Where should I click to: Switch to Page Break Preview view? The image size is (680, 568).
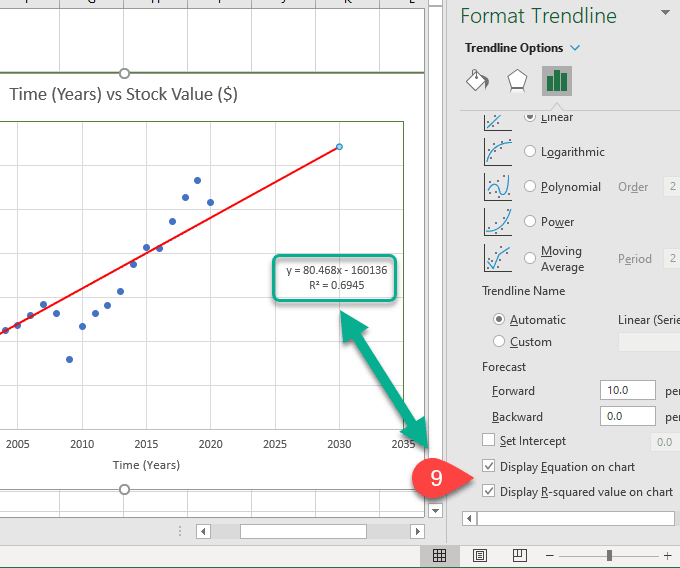point(519,555)
